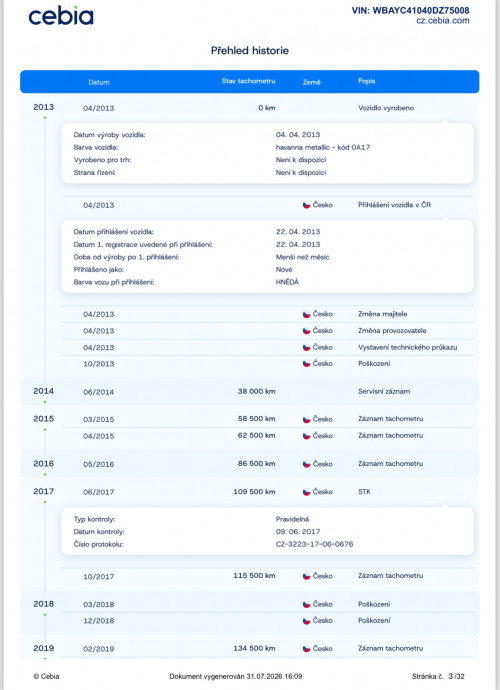This screenshot has height=690, width=500.
Task: Click the VIN number in the header
Action: coord(410,11)
